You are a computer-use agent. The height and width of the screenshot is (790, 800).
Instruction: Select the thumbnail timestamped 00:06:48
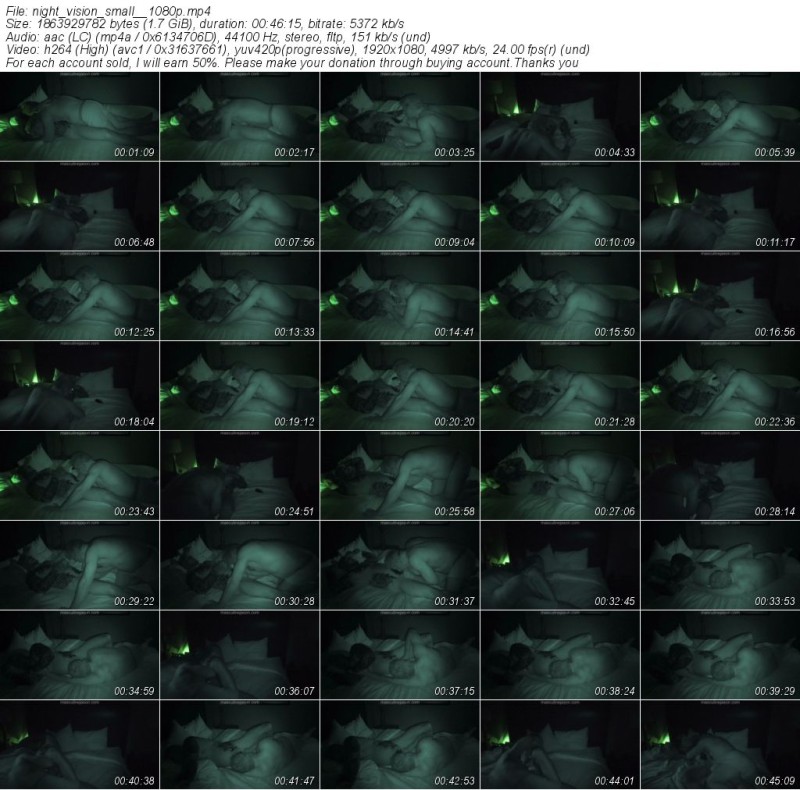click(80, 208)
